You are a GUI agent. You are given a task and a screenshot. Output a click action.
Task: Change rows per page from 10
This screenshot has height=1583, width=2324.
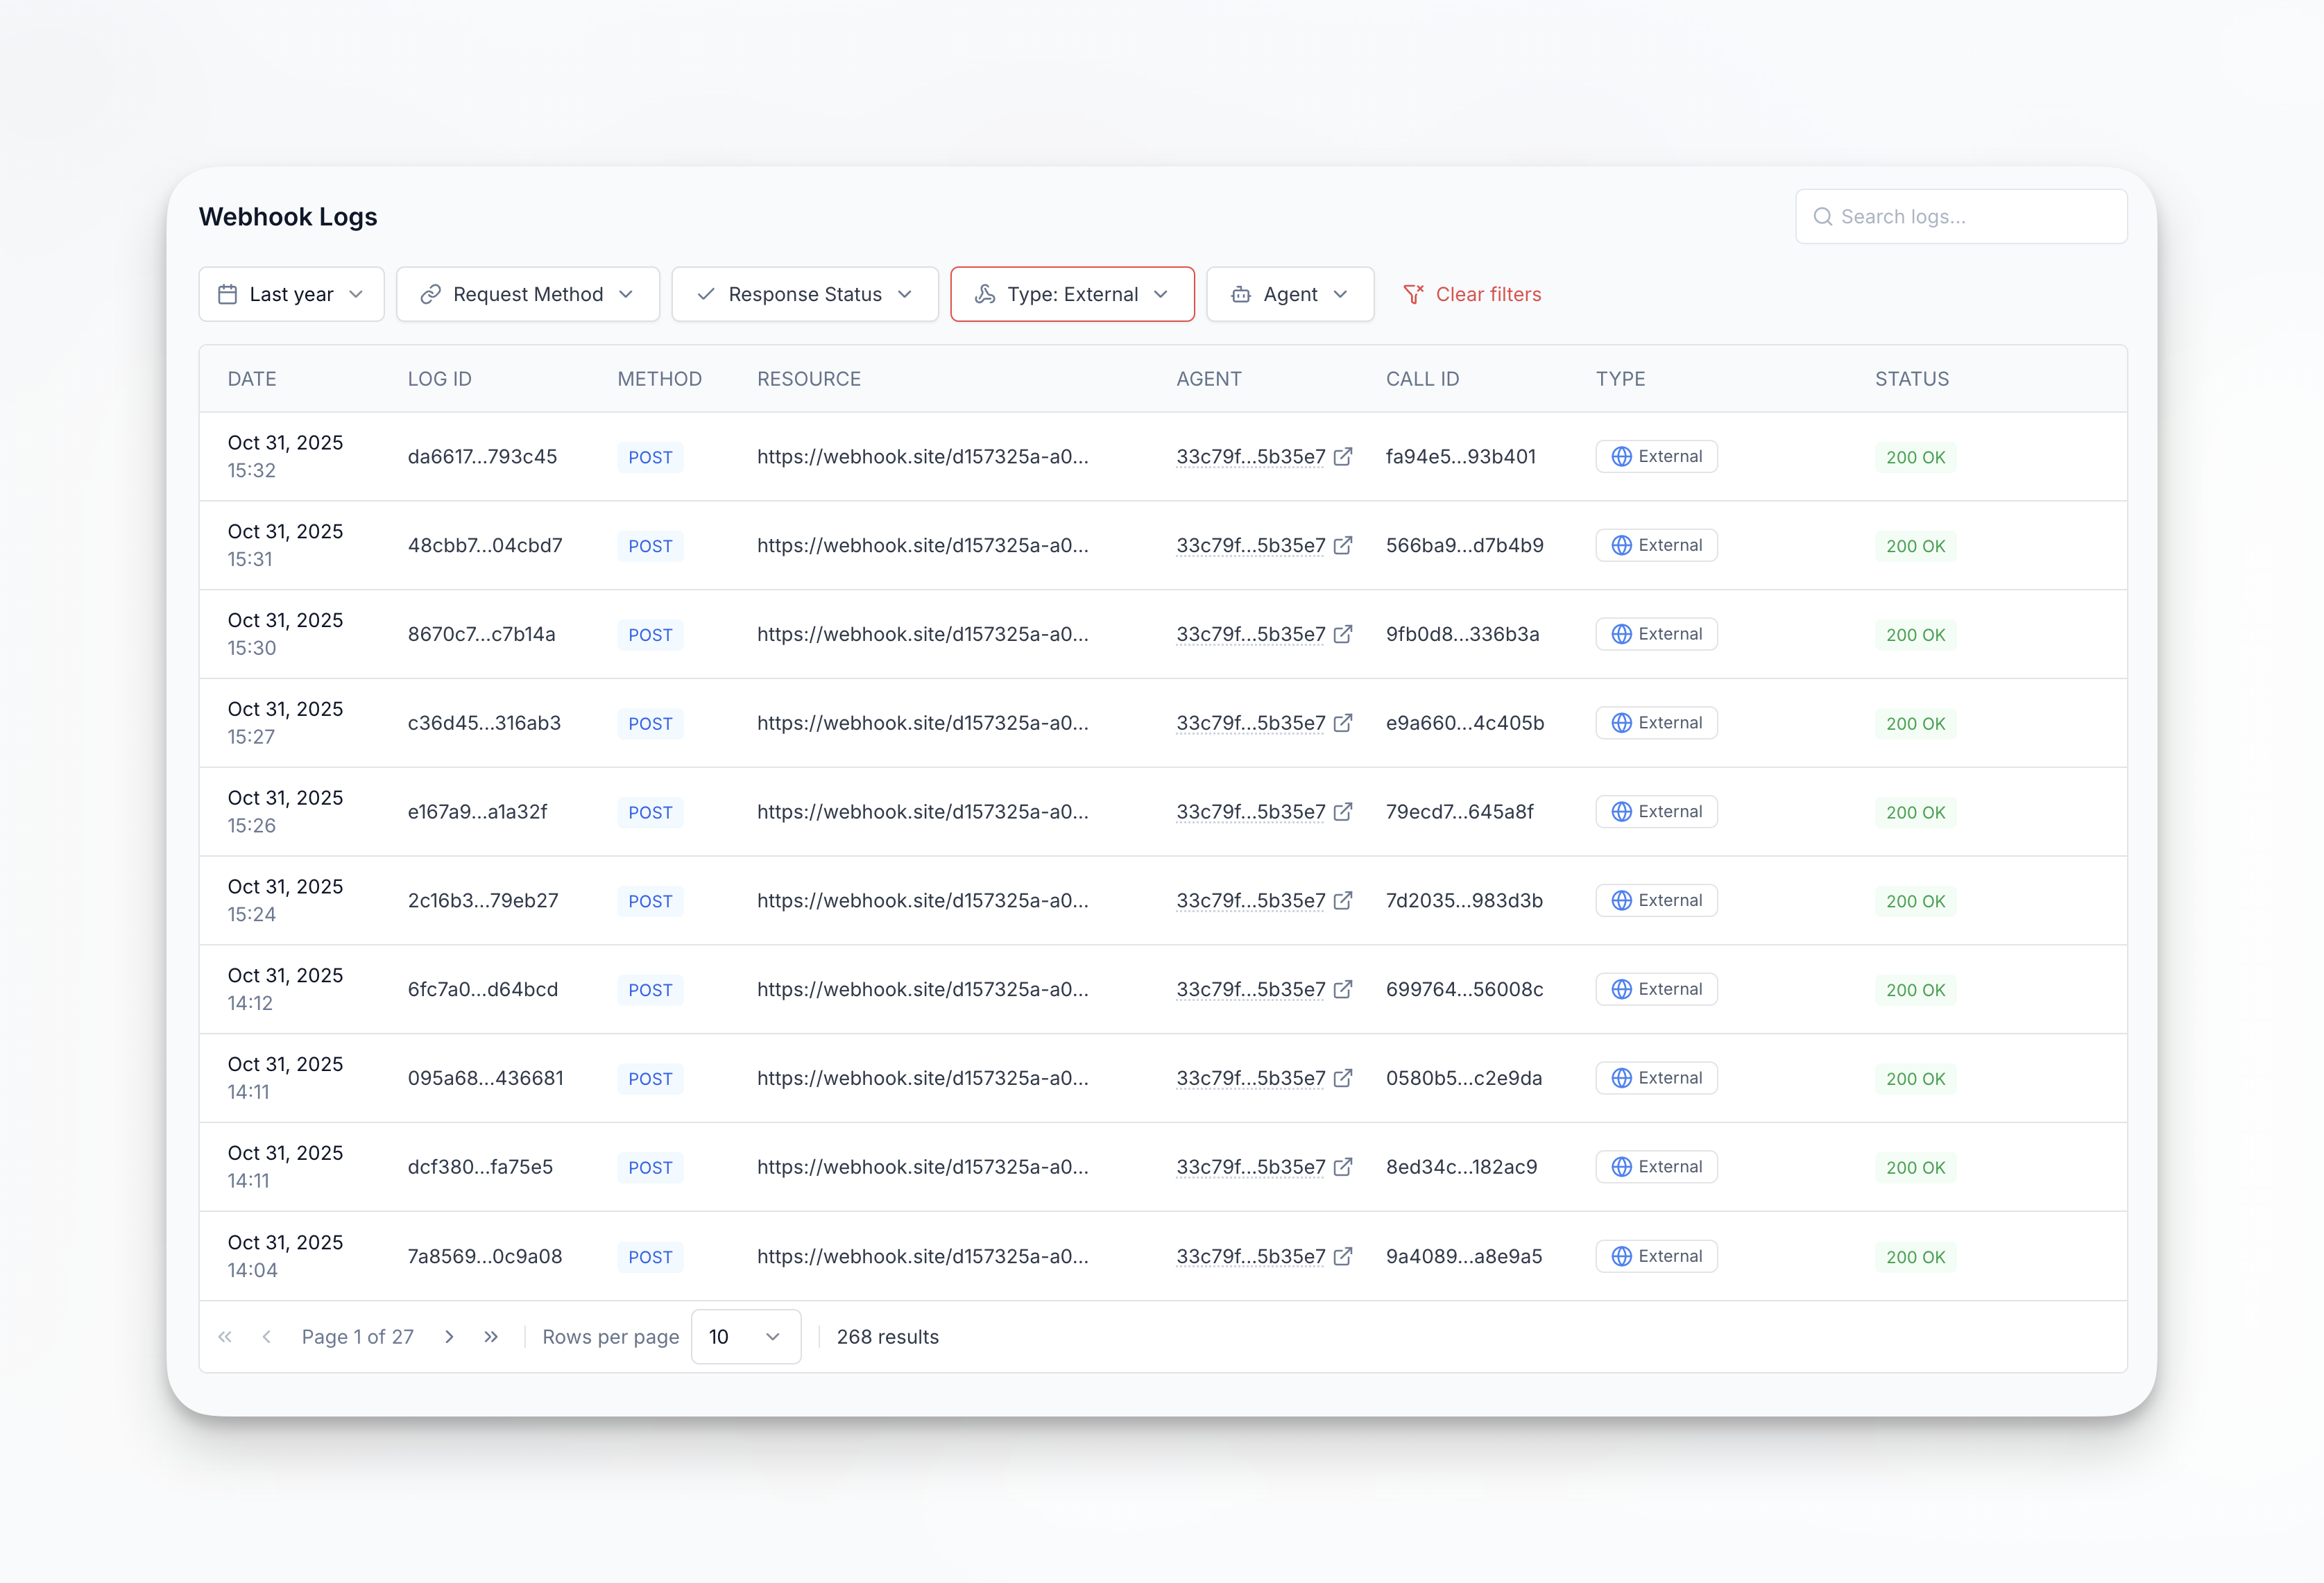click(745, 1337)
